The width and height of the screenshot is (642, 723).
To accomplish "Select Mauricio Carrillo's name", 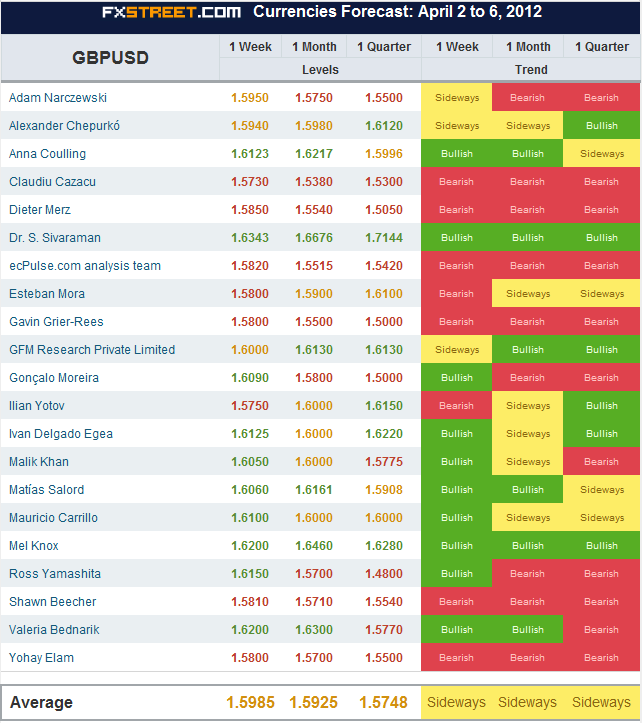I will tap(53, 518).
